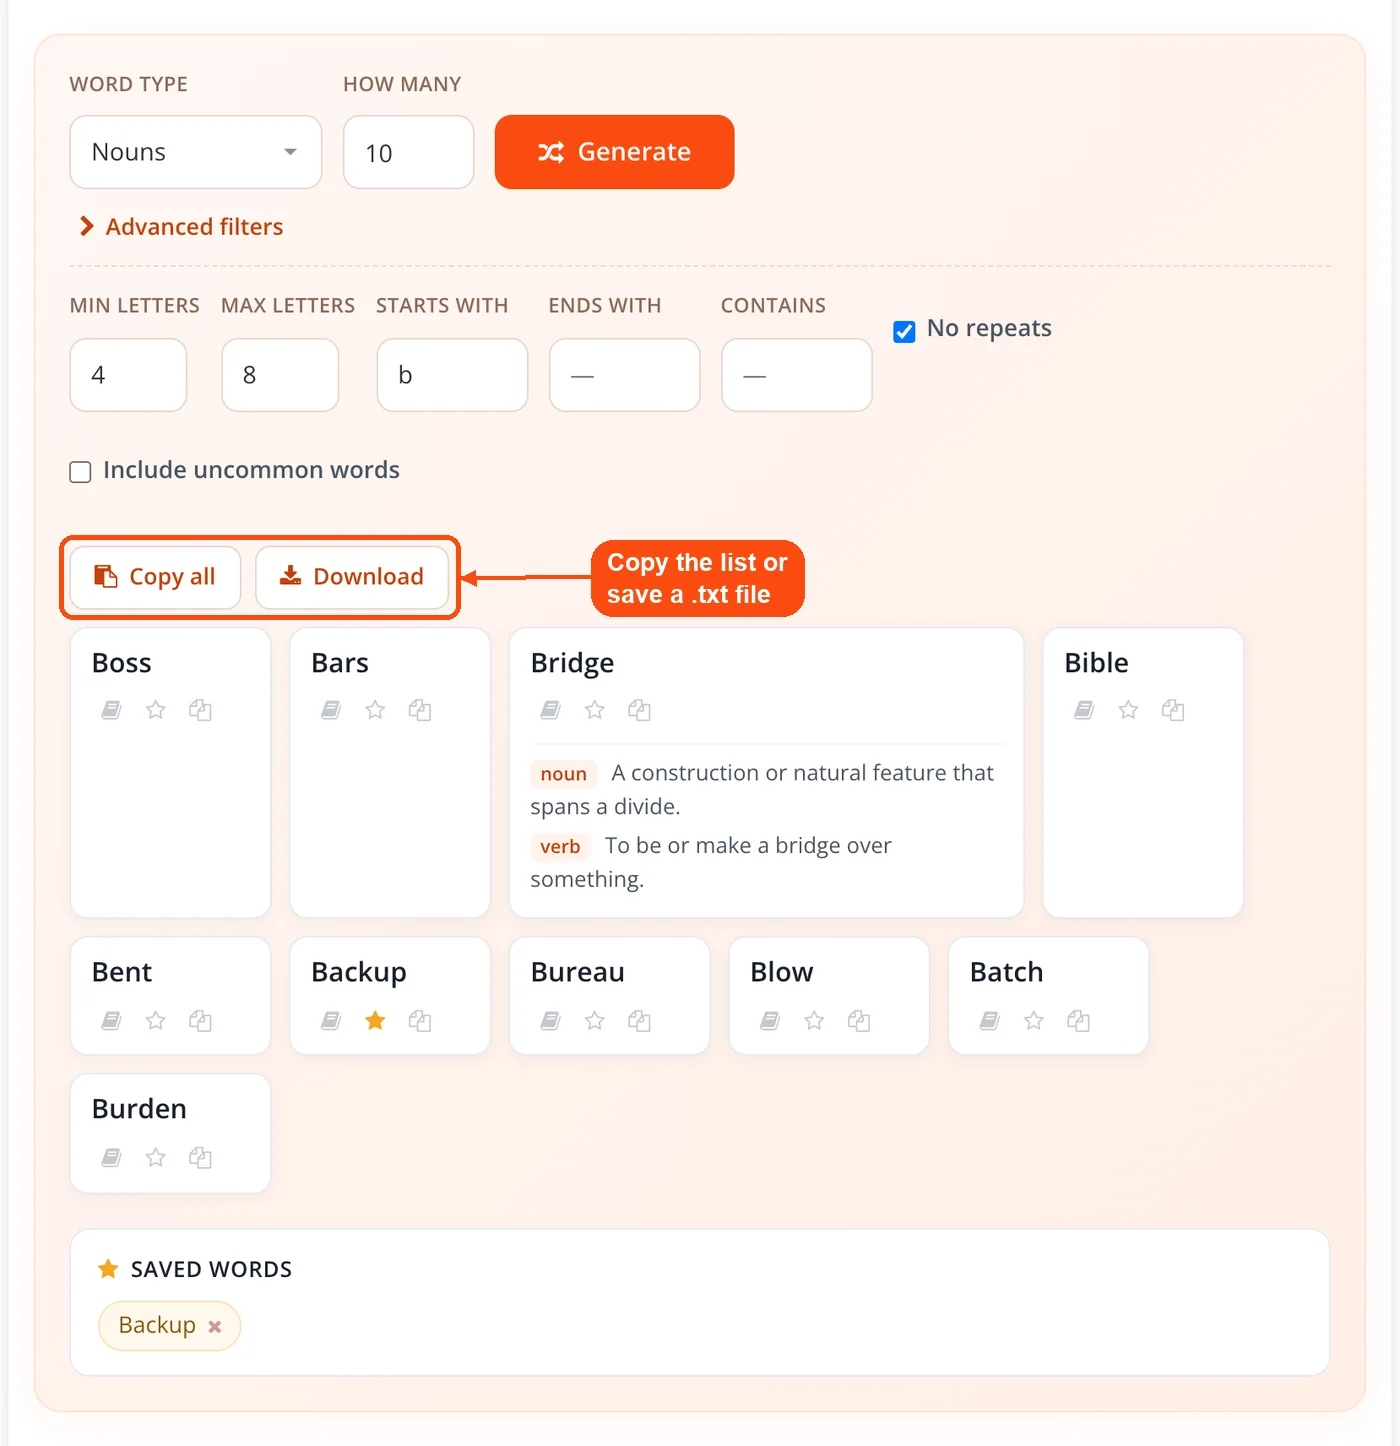1400x1446 pixels.
Task: Focus the How Many field
Action: (x=409, y=152)
